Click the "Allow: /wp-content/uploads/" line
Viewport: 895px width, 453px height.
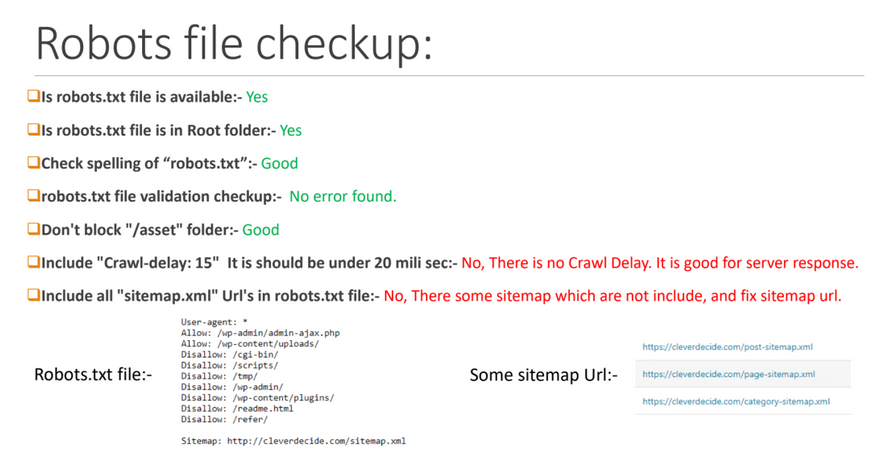[250, 344]
